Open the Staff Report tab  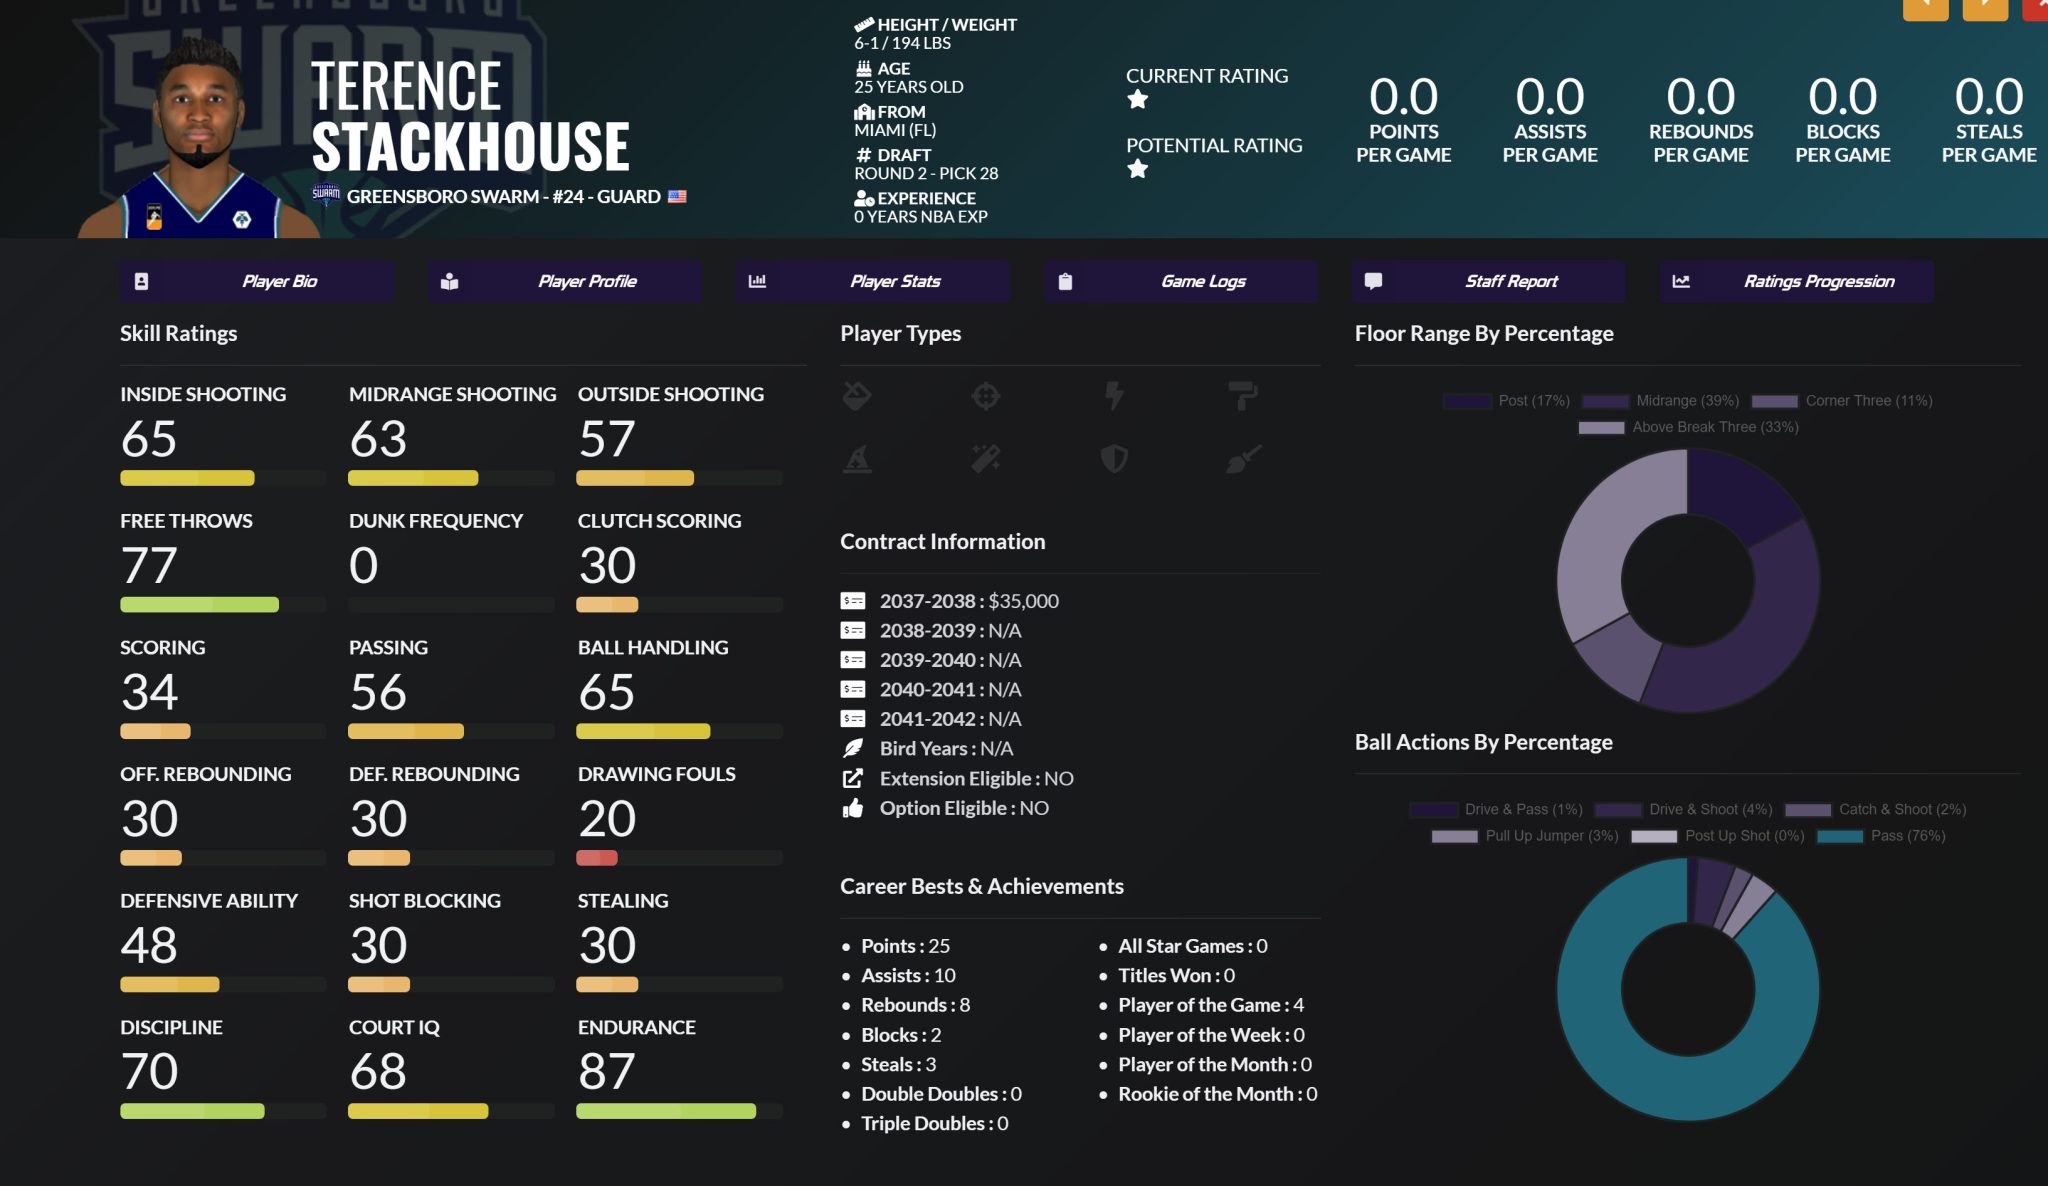click(x=1489, y=282)
